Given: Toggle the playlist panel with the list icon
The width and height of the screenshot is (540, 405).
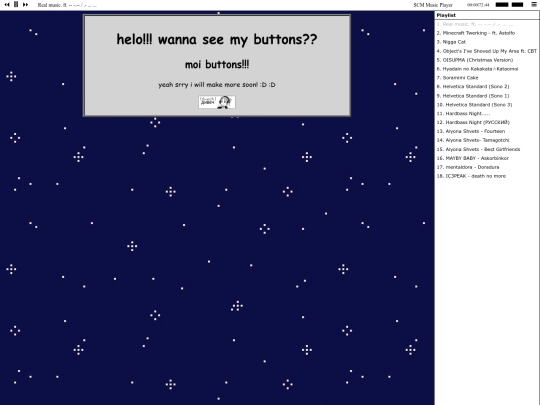Looking at the screenshot, I should click(533, 4).
